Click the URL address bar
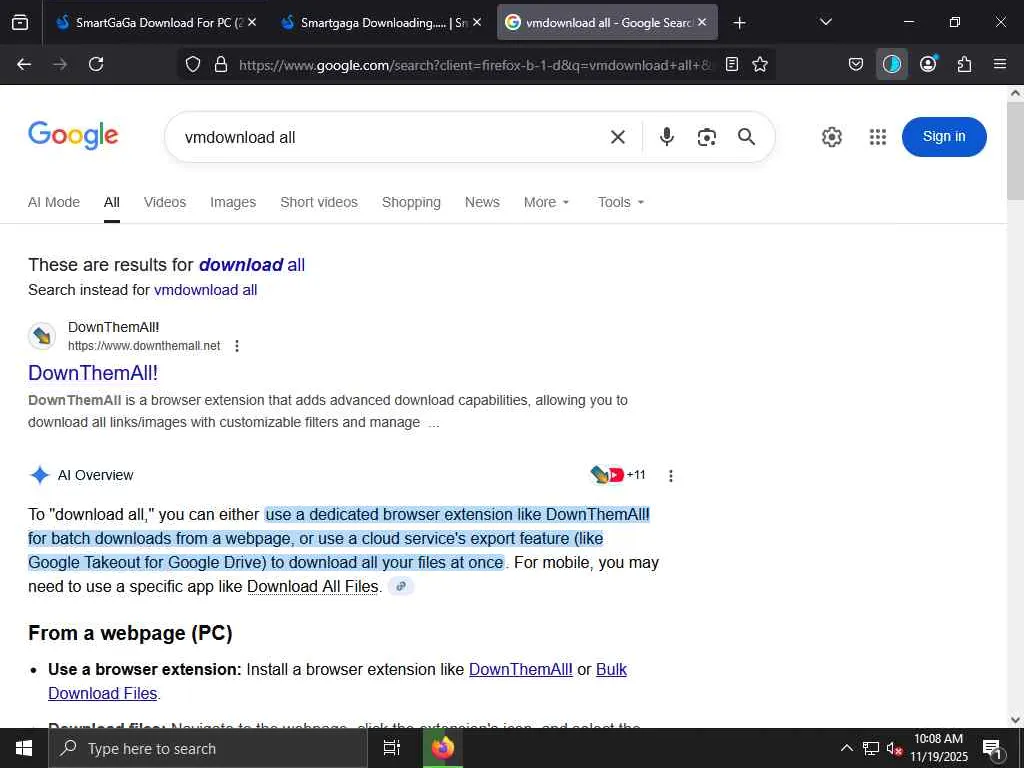Screen dimensions: 1024x768 (475, 64)
